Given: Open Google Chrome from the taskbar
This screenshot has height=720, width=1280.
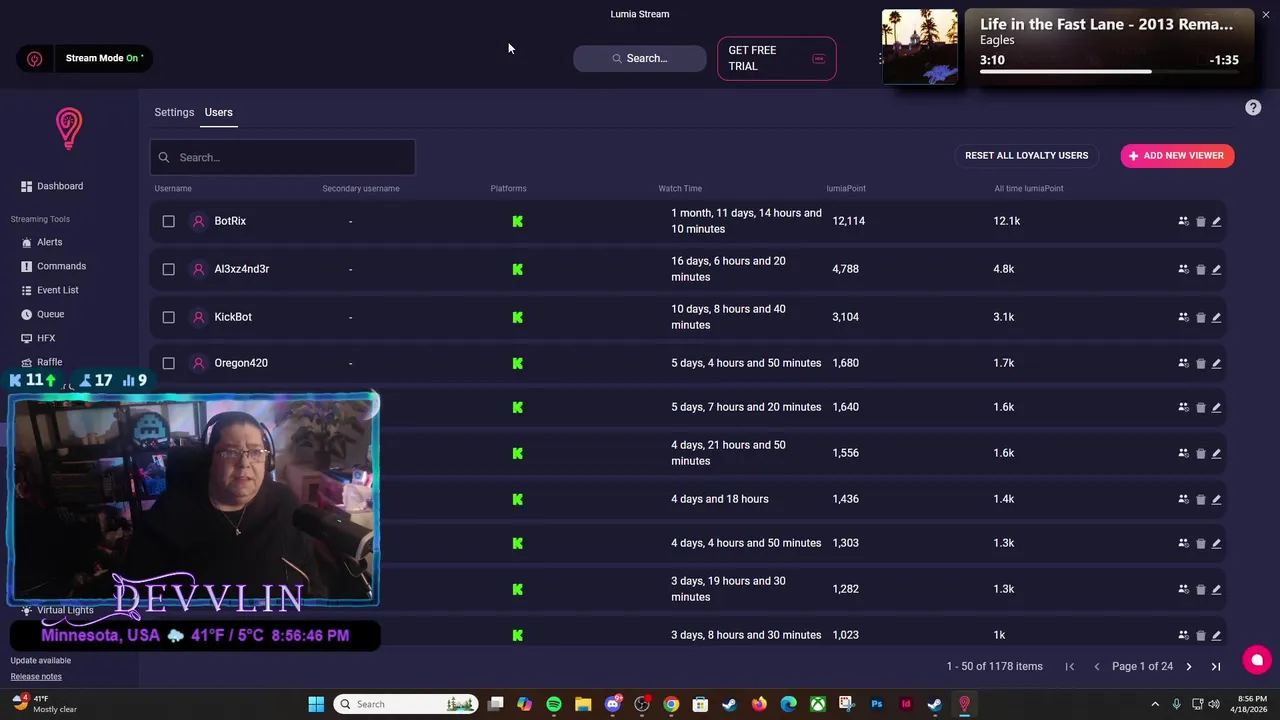Looking at the screenshot, I should tap(671, 704).
